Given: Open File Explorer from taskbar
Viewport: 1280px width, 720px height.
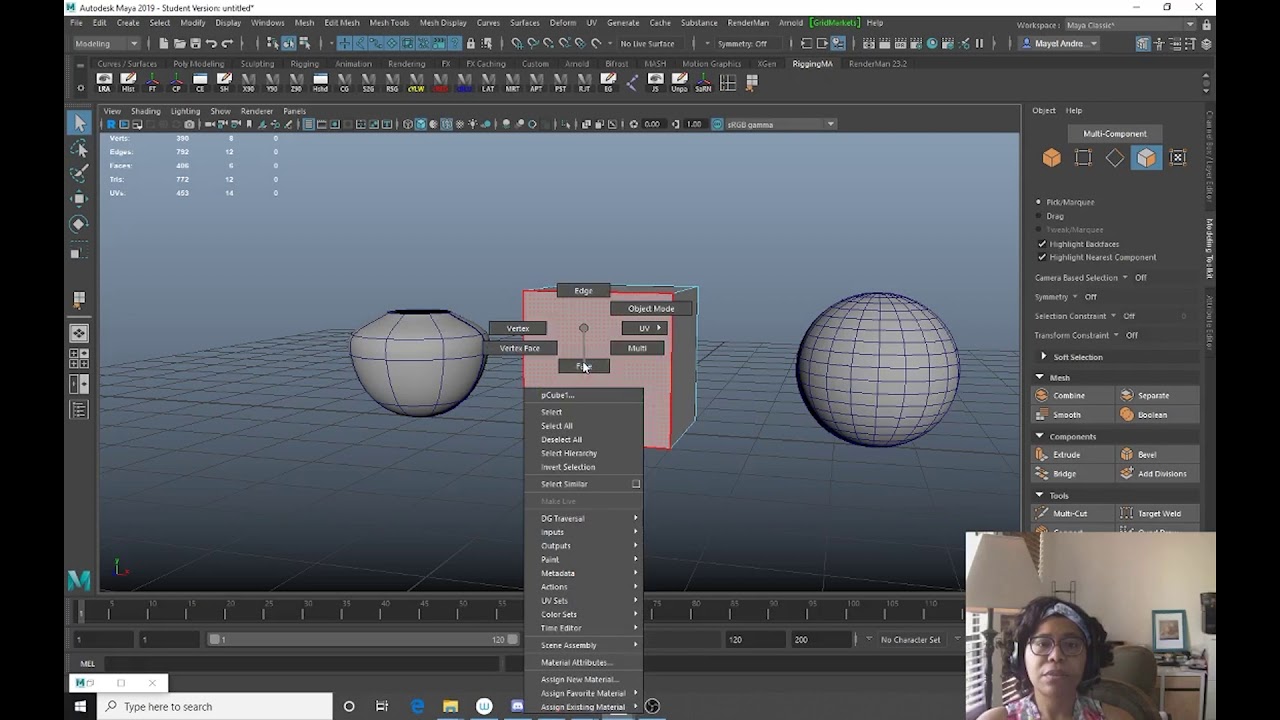Looking at the screenshot, I should (450, 706).
